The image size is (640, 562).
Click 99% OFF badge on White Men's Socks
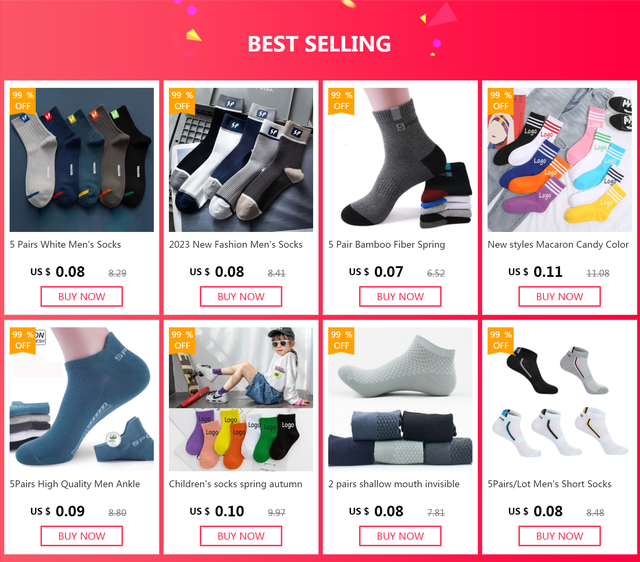(23, 101)
